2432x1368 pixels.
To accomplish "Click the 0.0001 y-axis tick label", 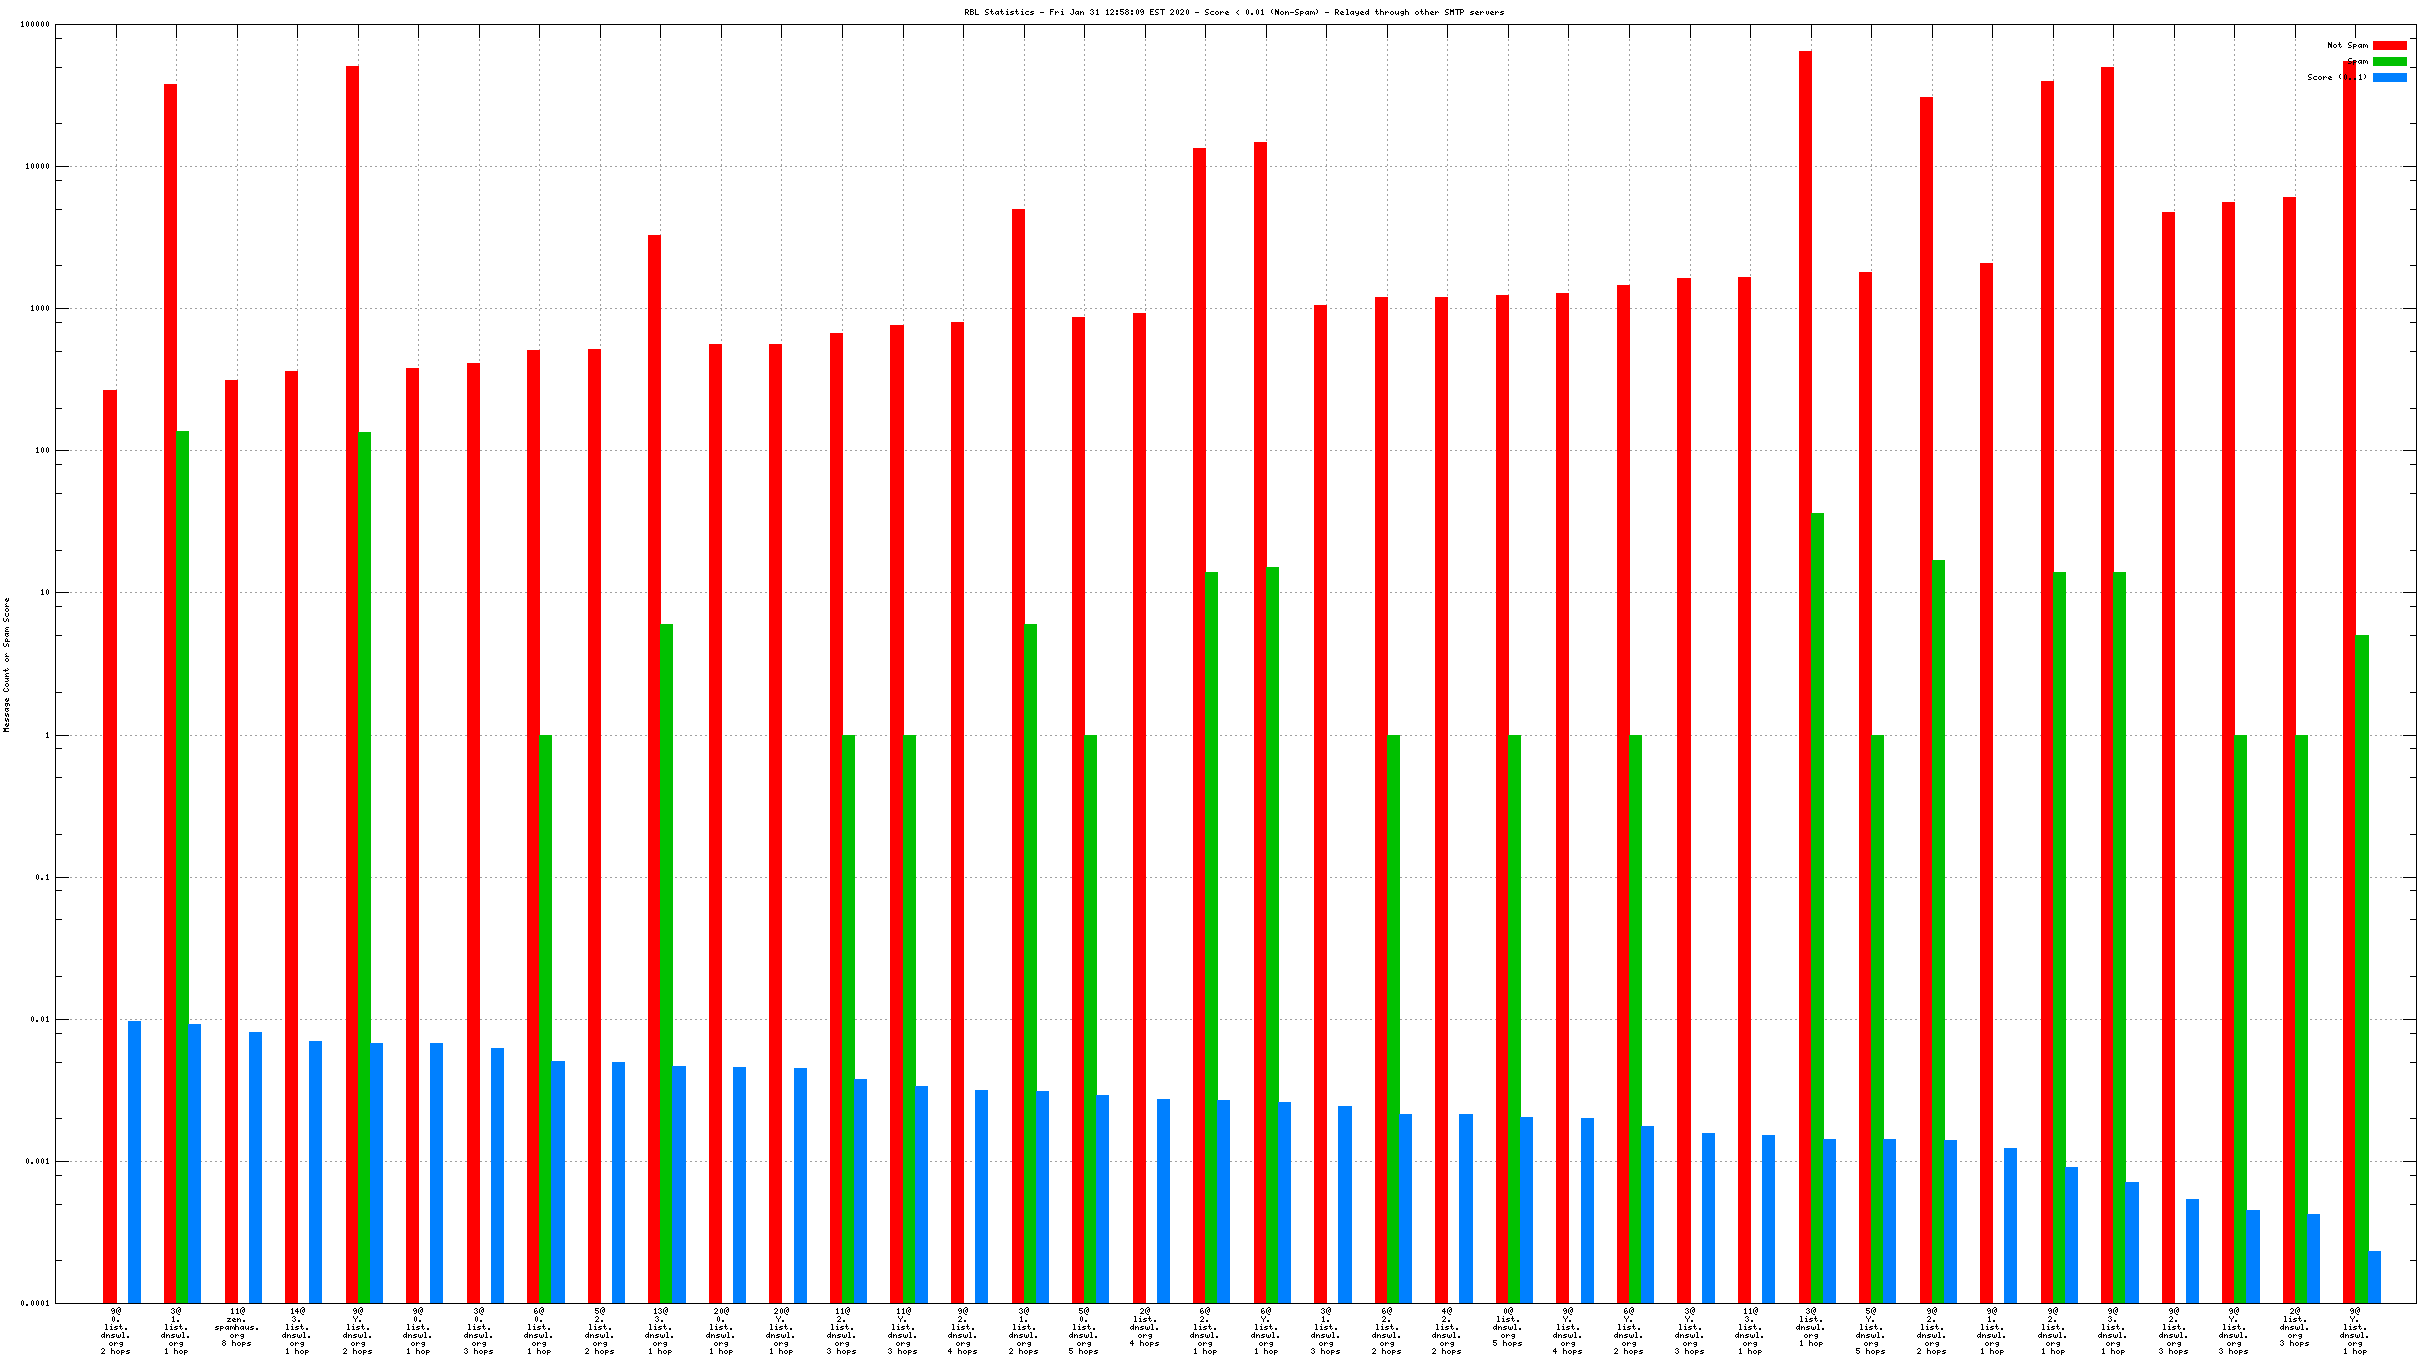I will (x=35, y=1304).
